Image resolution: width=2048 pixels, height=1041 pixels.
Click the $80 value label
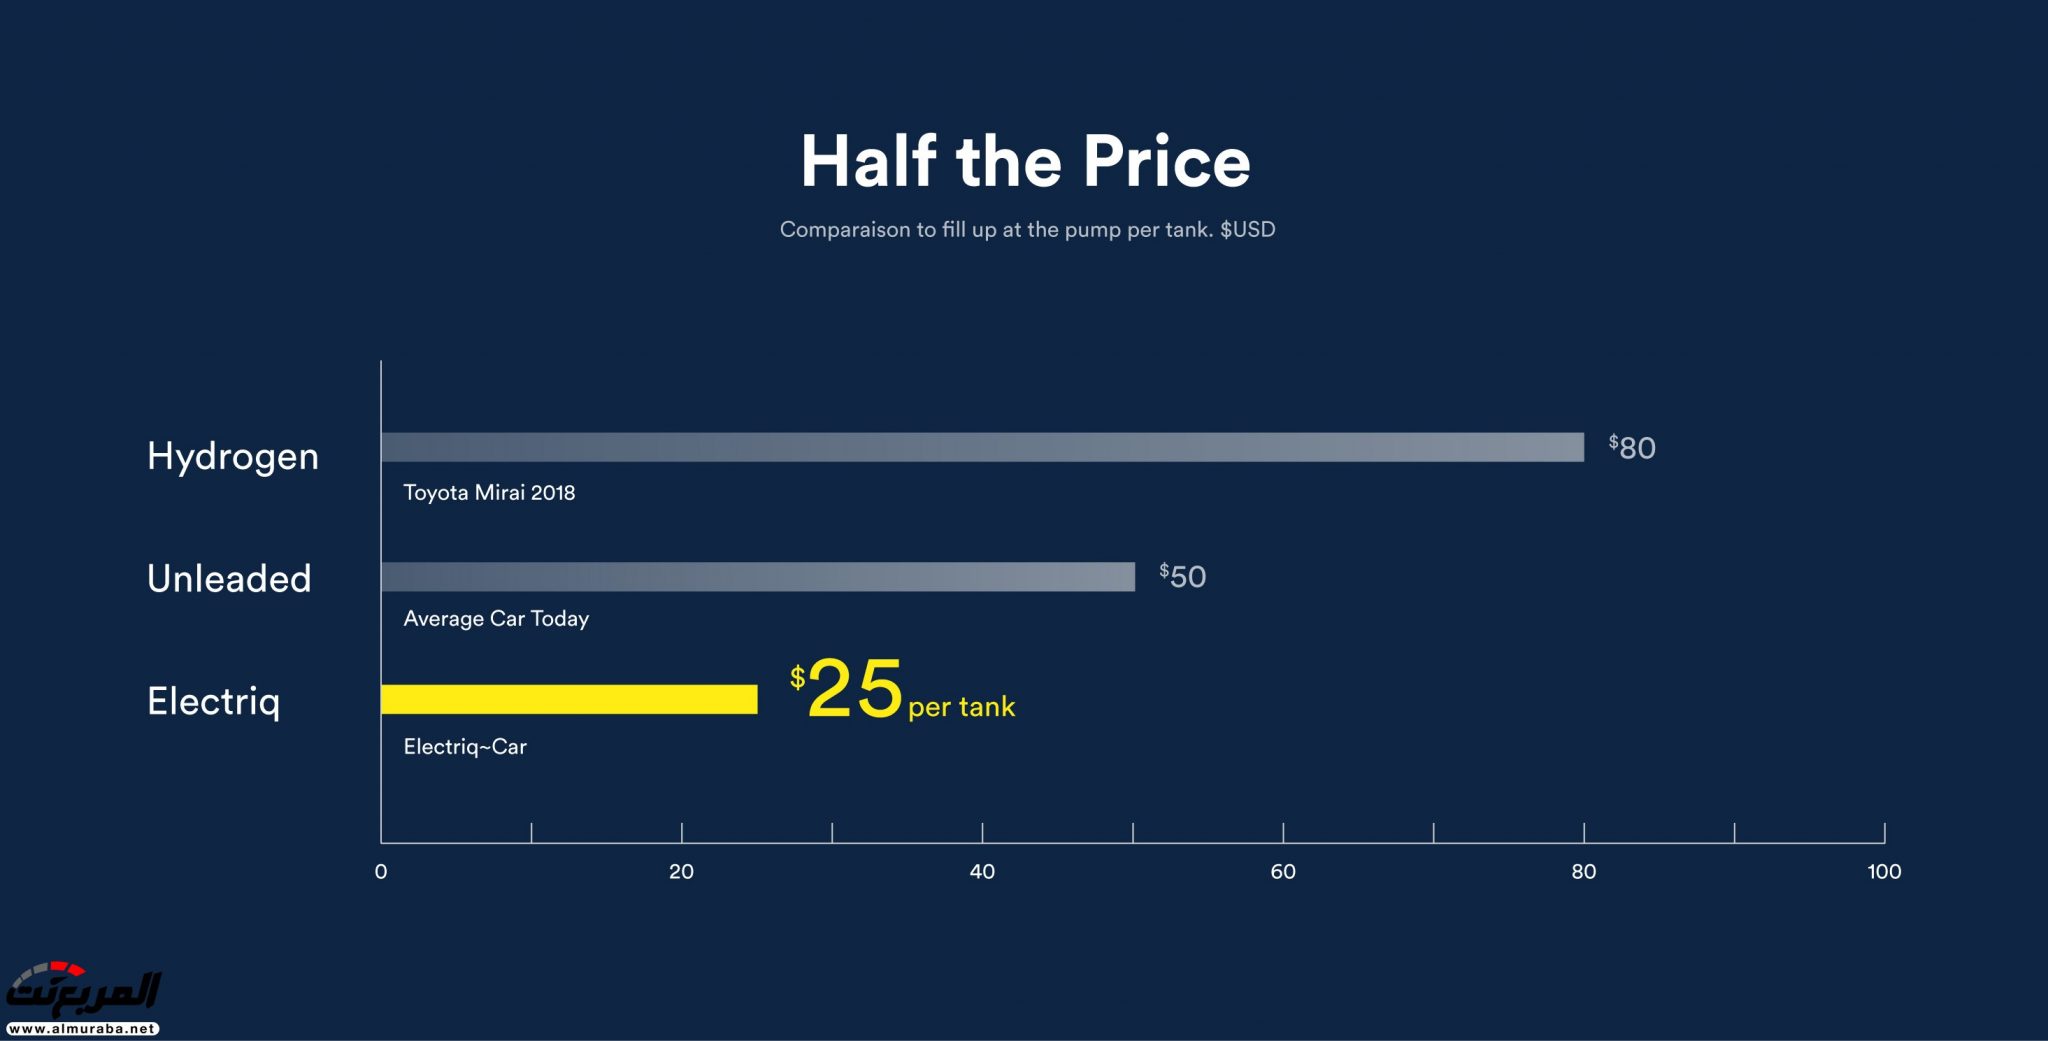(x=1632, y=447)
